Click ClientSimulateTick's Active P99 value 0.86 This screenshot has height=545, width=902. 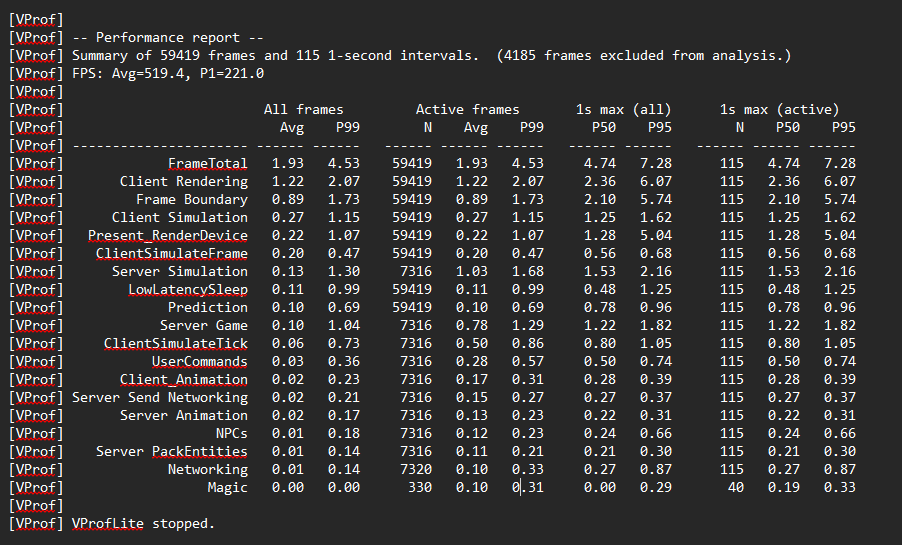click(x=528, y=344)
